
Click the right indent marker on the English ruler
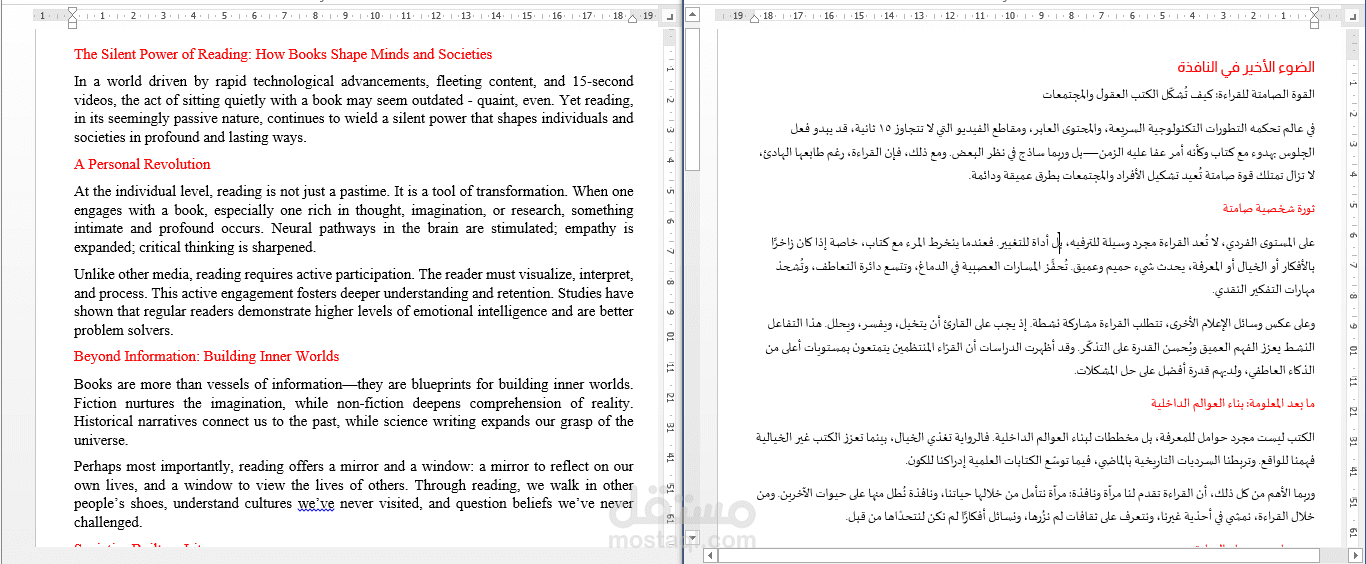[632, 19]
